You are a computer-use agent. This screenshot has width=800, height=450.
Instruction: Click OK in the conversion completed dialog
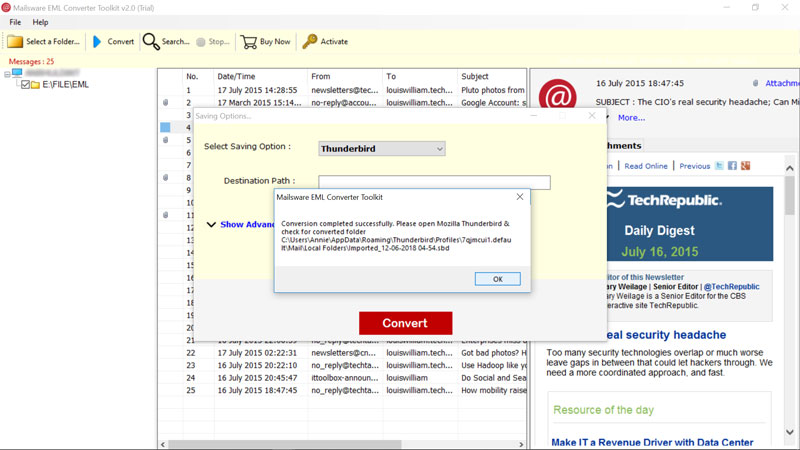[x=497, y=279]
